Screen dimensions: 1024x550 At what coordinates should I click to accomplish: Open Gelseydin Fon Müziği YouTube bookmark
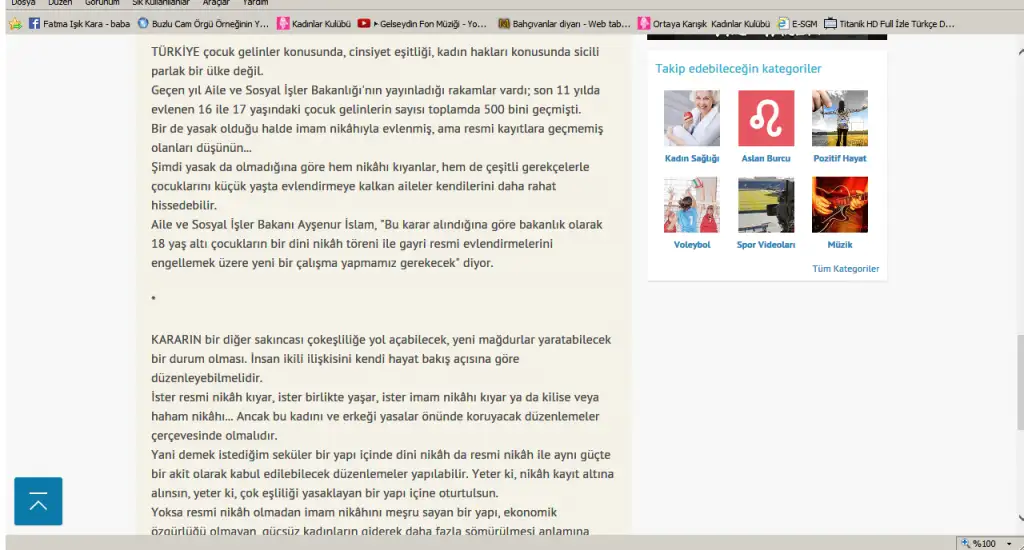point(423,24)
